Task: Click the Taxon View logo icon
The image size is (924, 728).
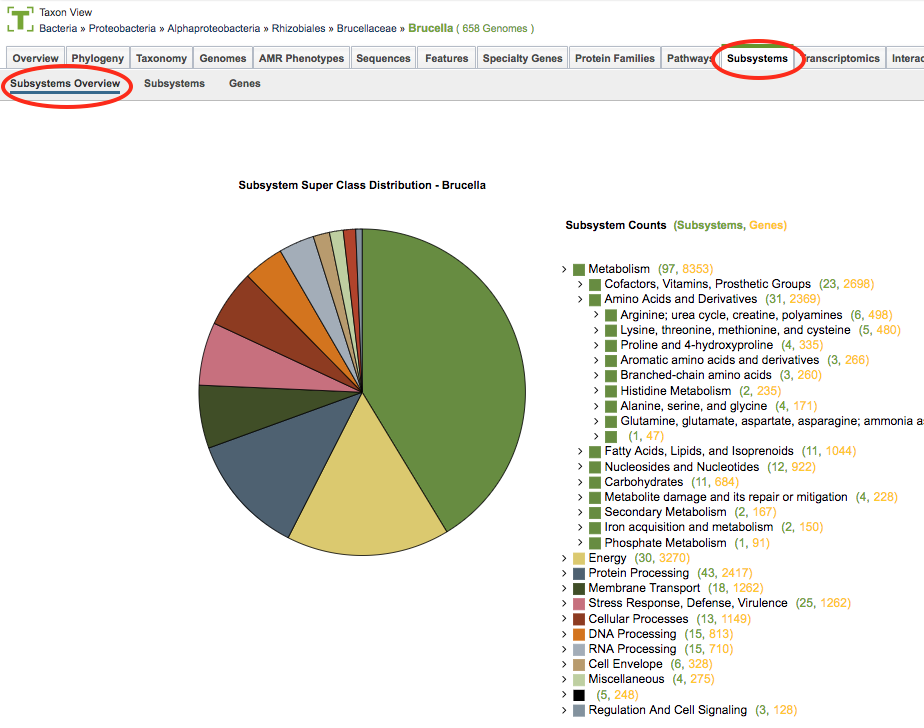Action: coord(20,19)
